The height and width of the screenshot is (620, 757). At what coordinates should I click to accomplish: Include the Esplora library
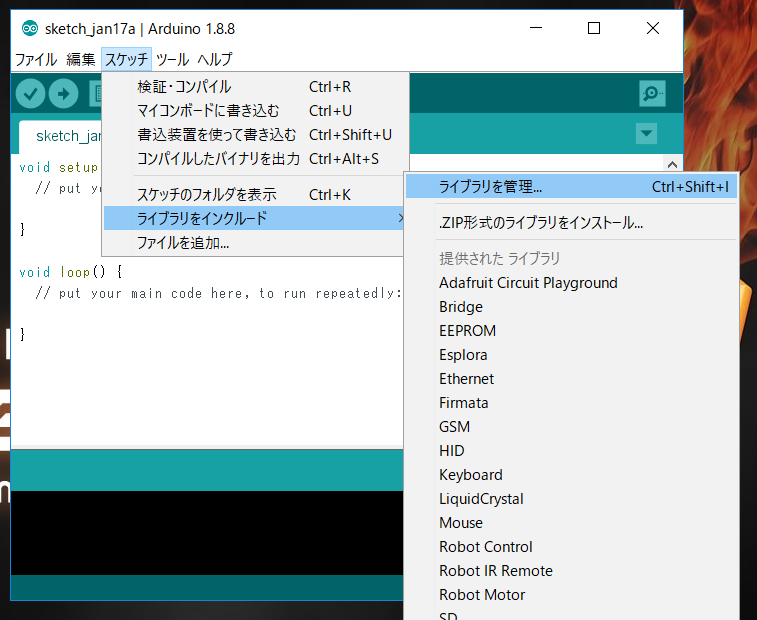click(571, 355)
